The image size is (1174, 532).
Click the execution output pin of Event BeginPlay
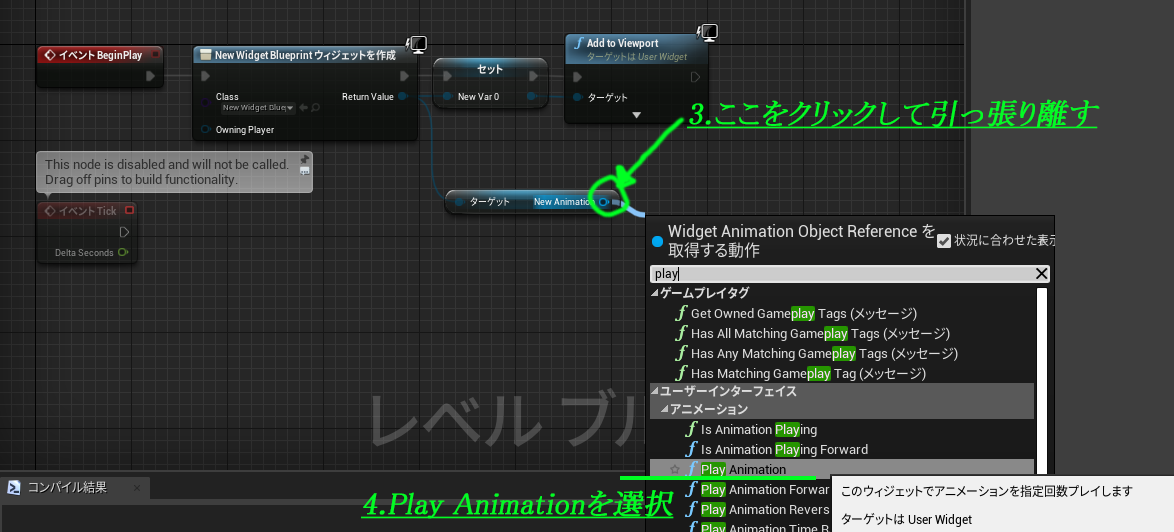(150, 76)
